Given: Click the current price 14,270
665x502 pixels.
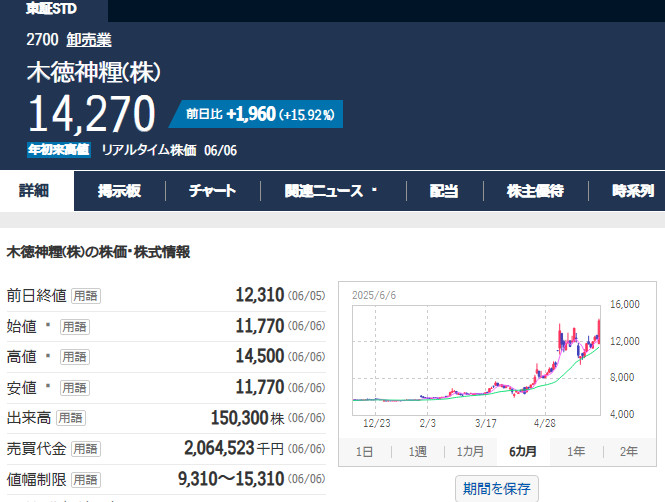Looking at the screenshot, I should point(92,114).
